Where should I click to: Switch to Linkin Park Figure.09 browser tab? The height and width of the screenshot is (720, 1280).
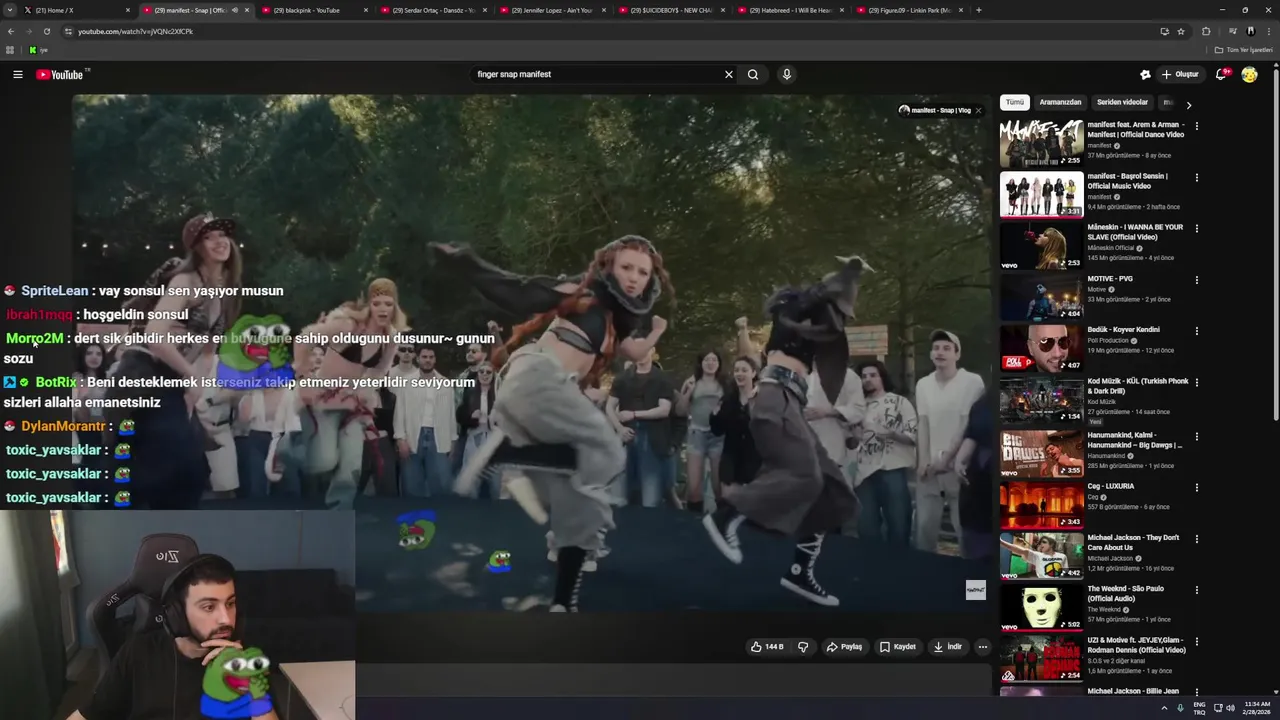coord(908,10)
